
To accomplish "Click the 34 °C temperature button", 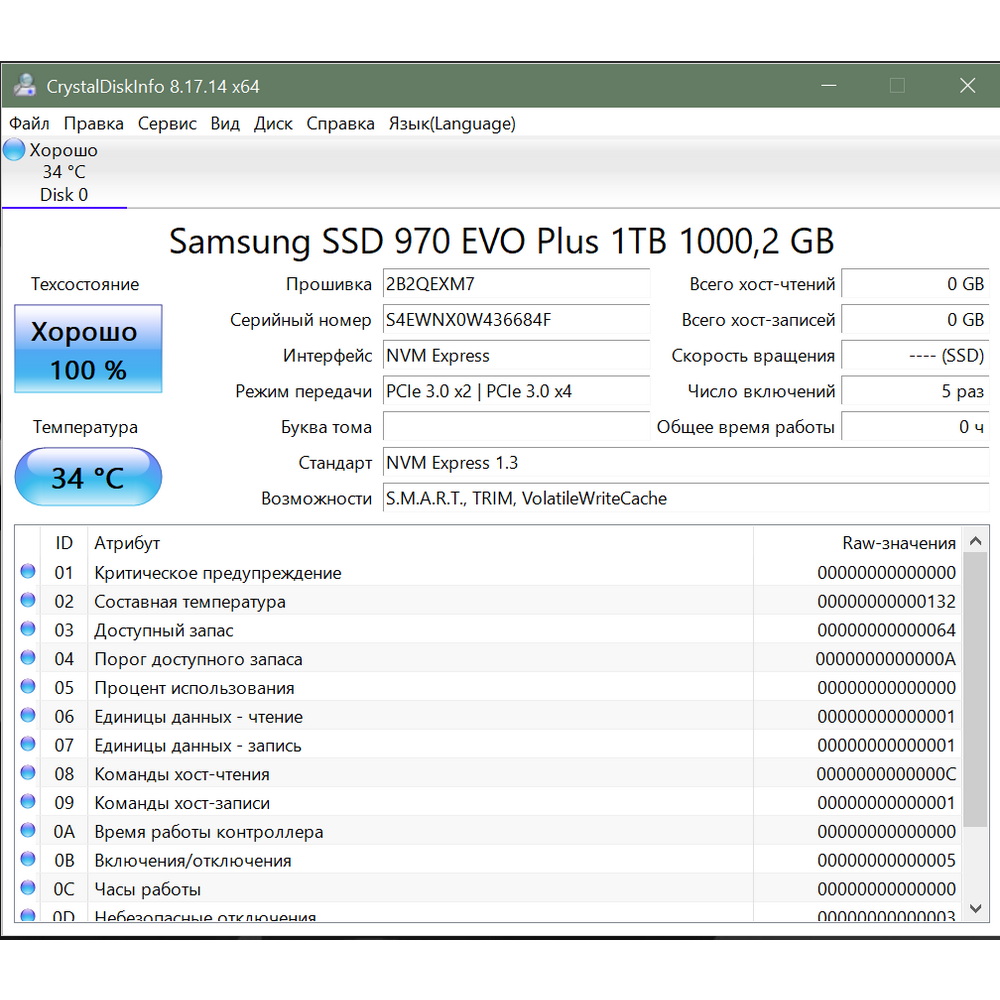I will (x=88, y=477).
